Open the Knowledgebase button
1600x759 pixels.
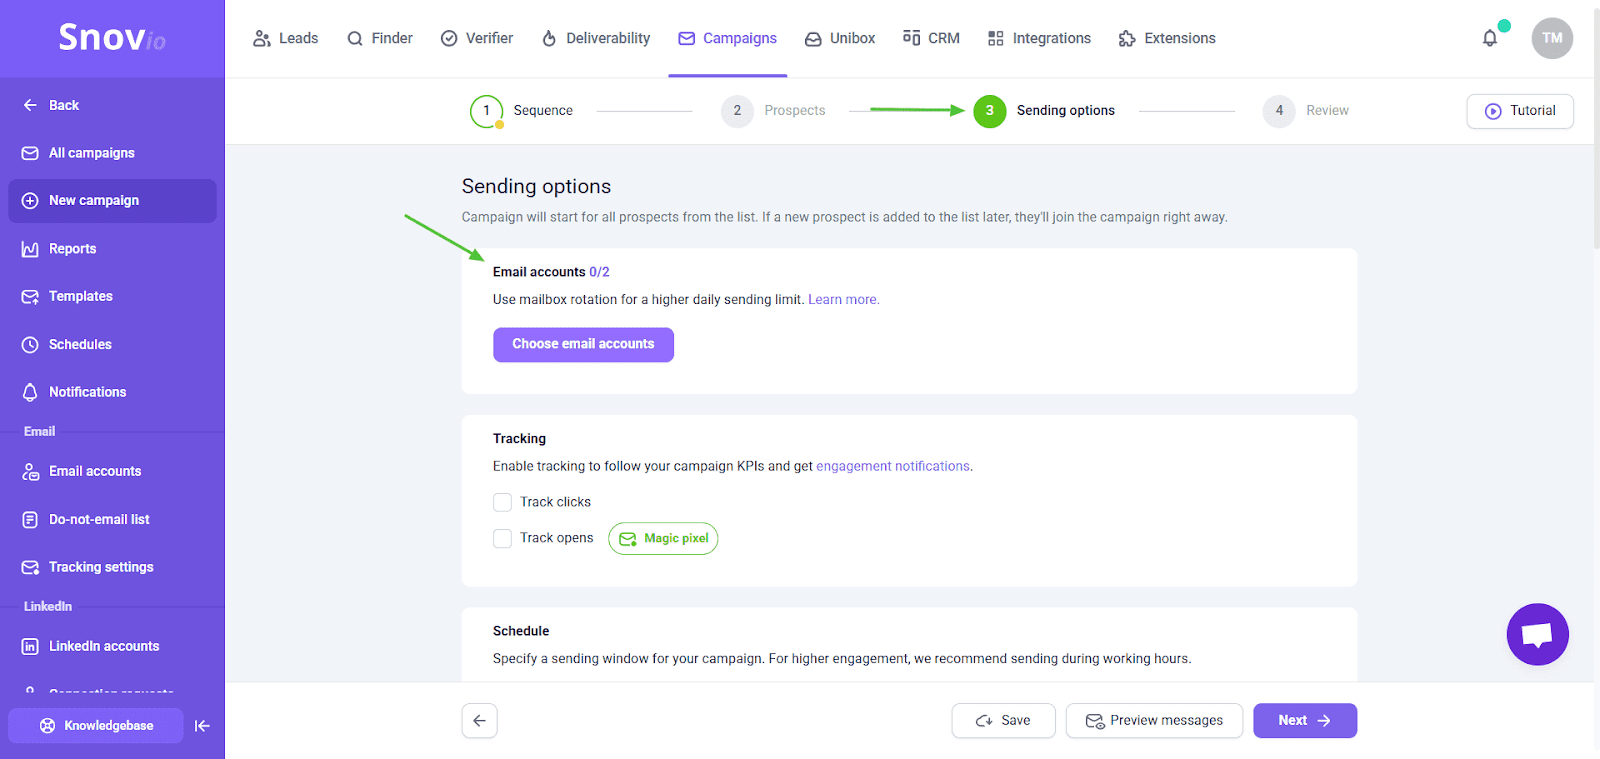point(96,726)
